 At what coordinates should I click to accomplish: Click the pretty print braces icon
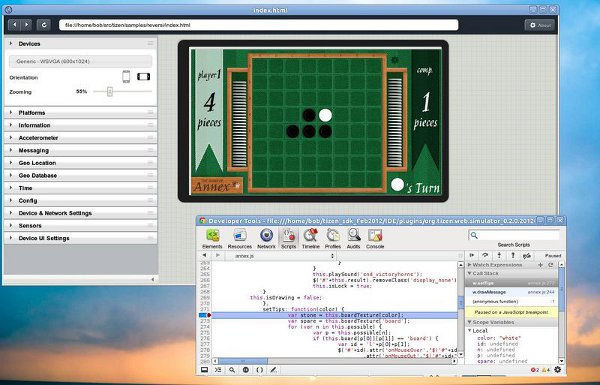(x=259, y=370)
